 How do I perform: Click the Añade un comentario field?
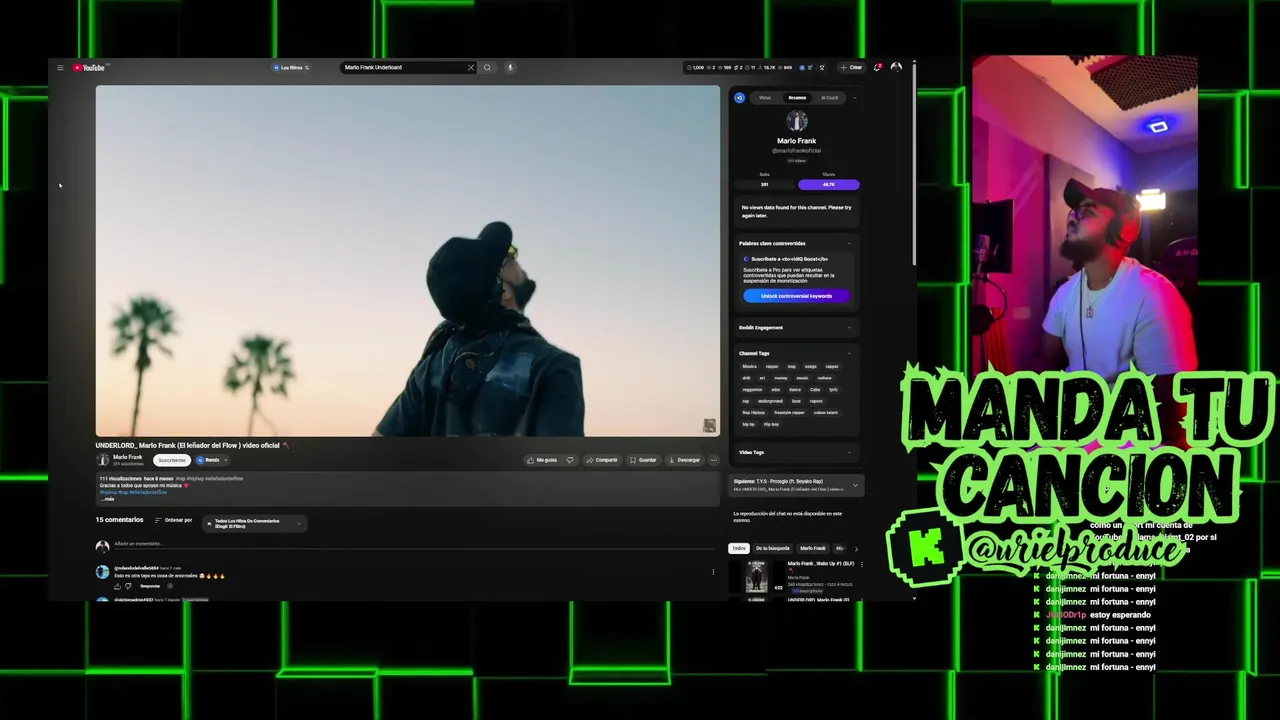(x=415, y=544)
